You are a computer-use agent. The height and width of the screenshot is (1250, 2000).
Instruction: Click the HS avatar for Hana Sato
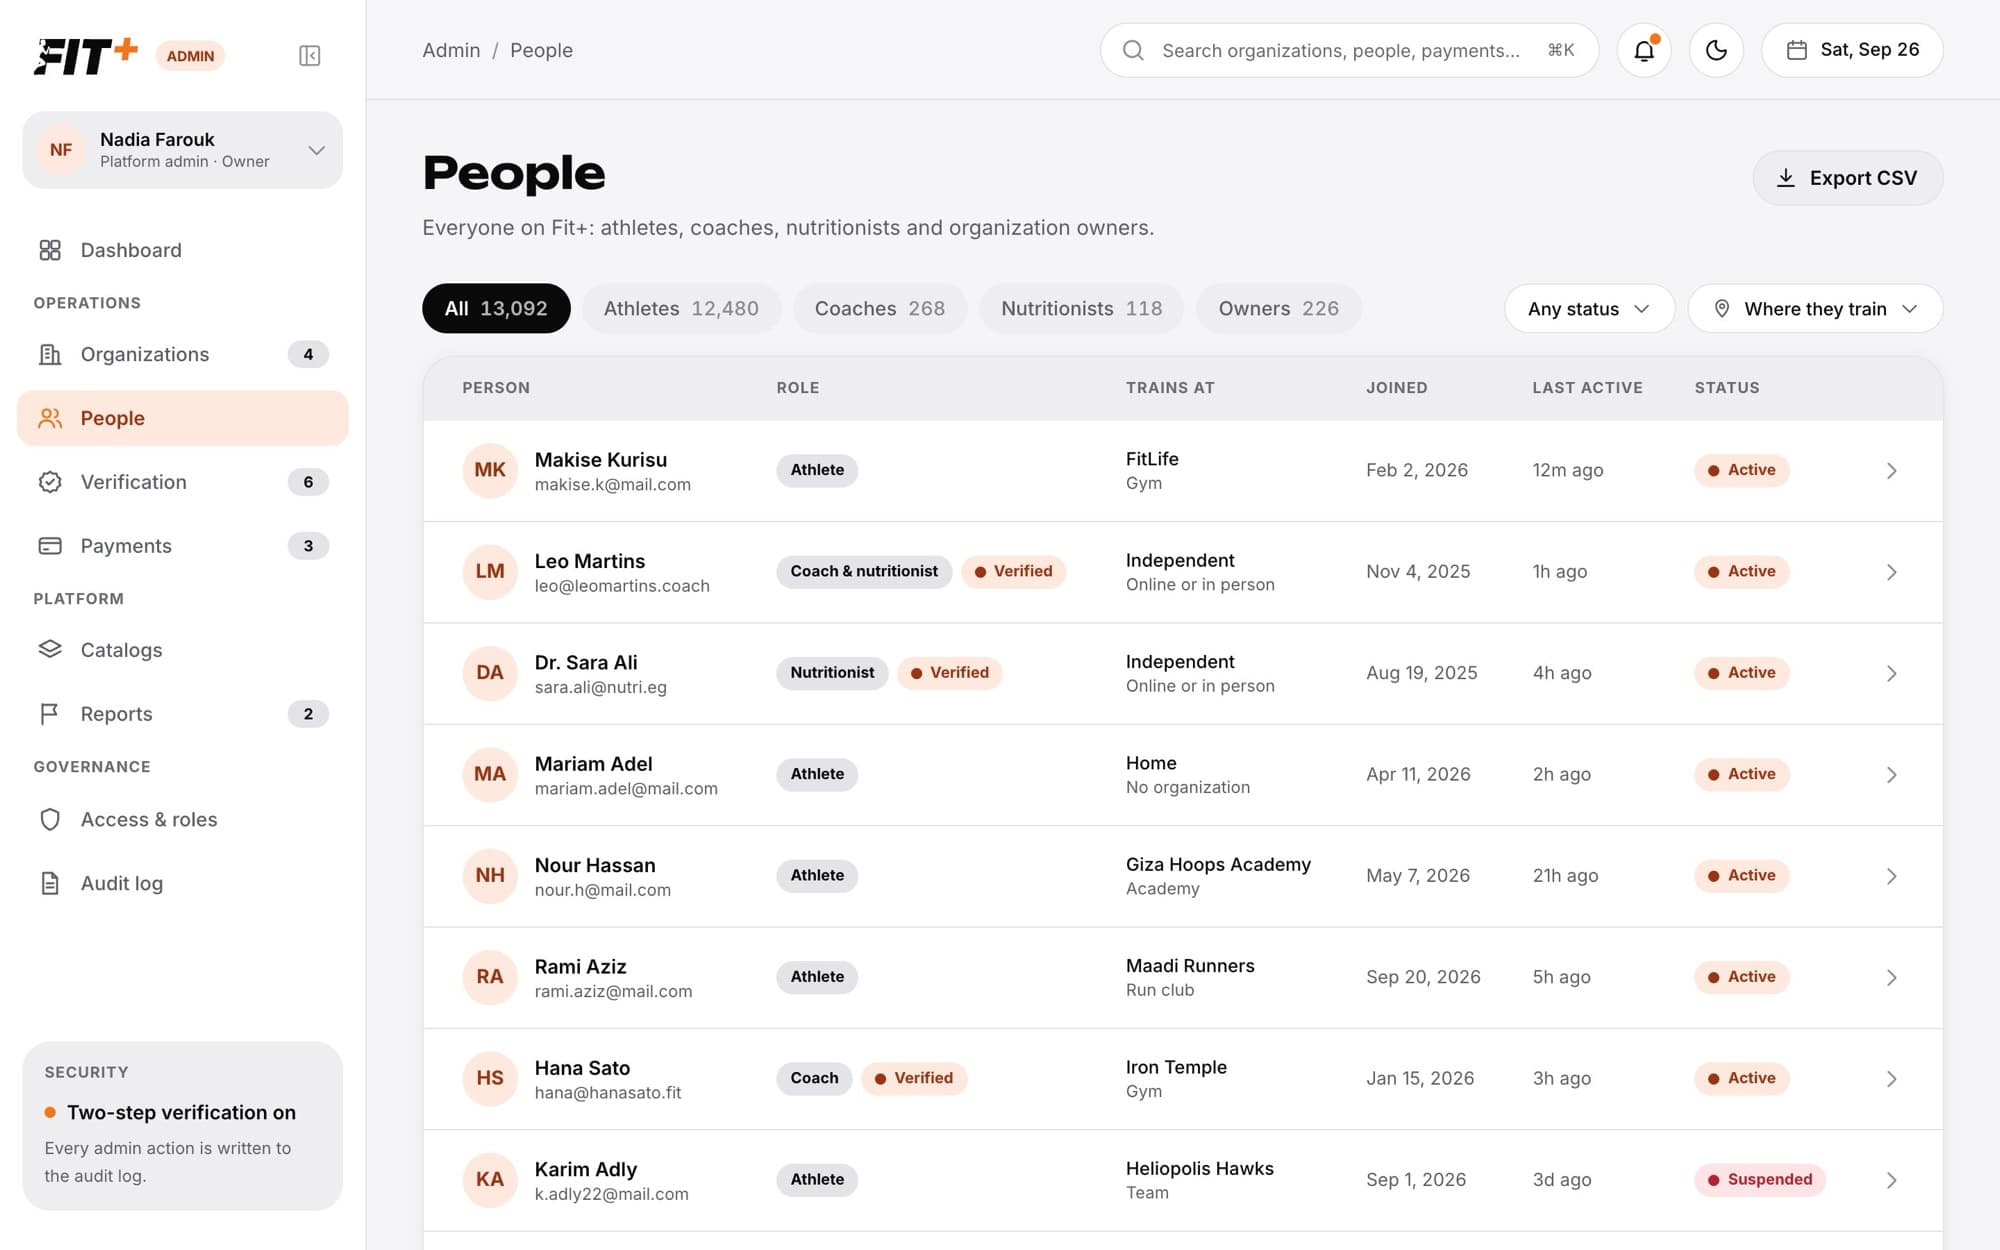click(x=490, y=1078)
